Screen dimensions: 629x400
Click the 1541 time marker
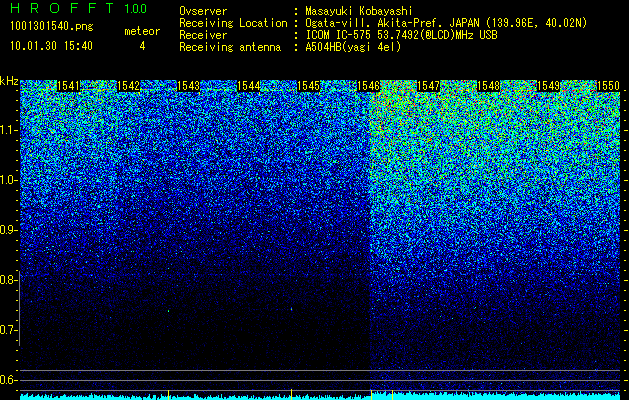tap(69, 86)
